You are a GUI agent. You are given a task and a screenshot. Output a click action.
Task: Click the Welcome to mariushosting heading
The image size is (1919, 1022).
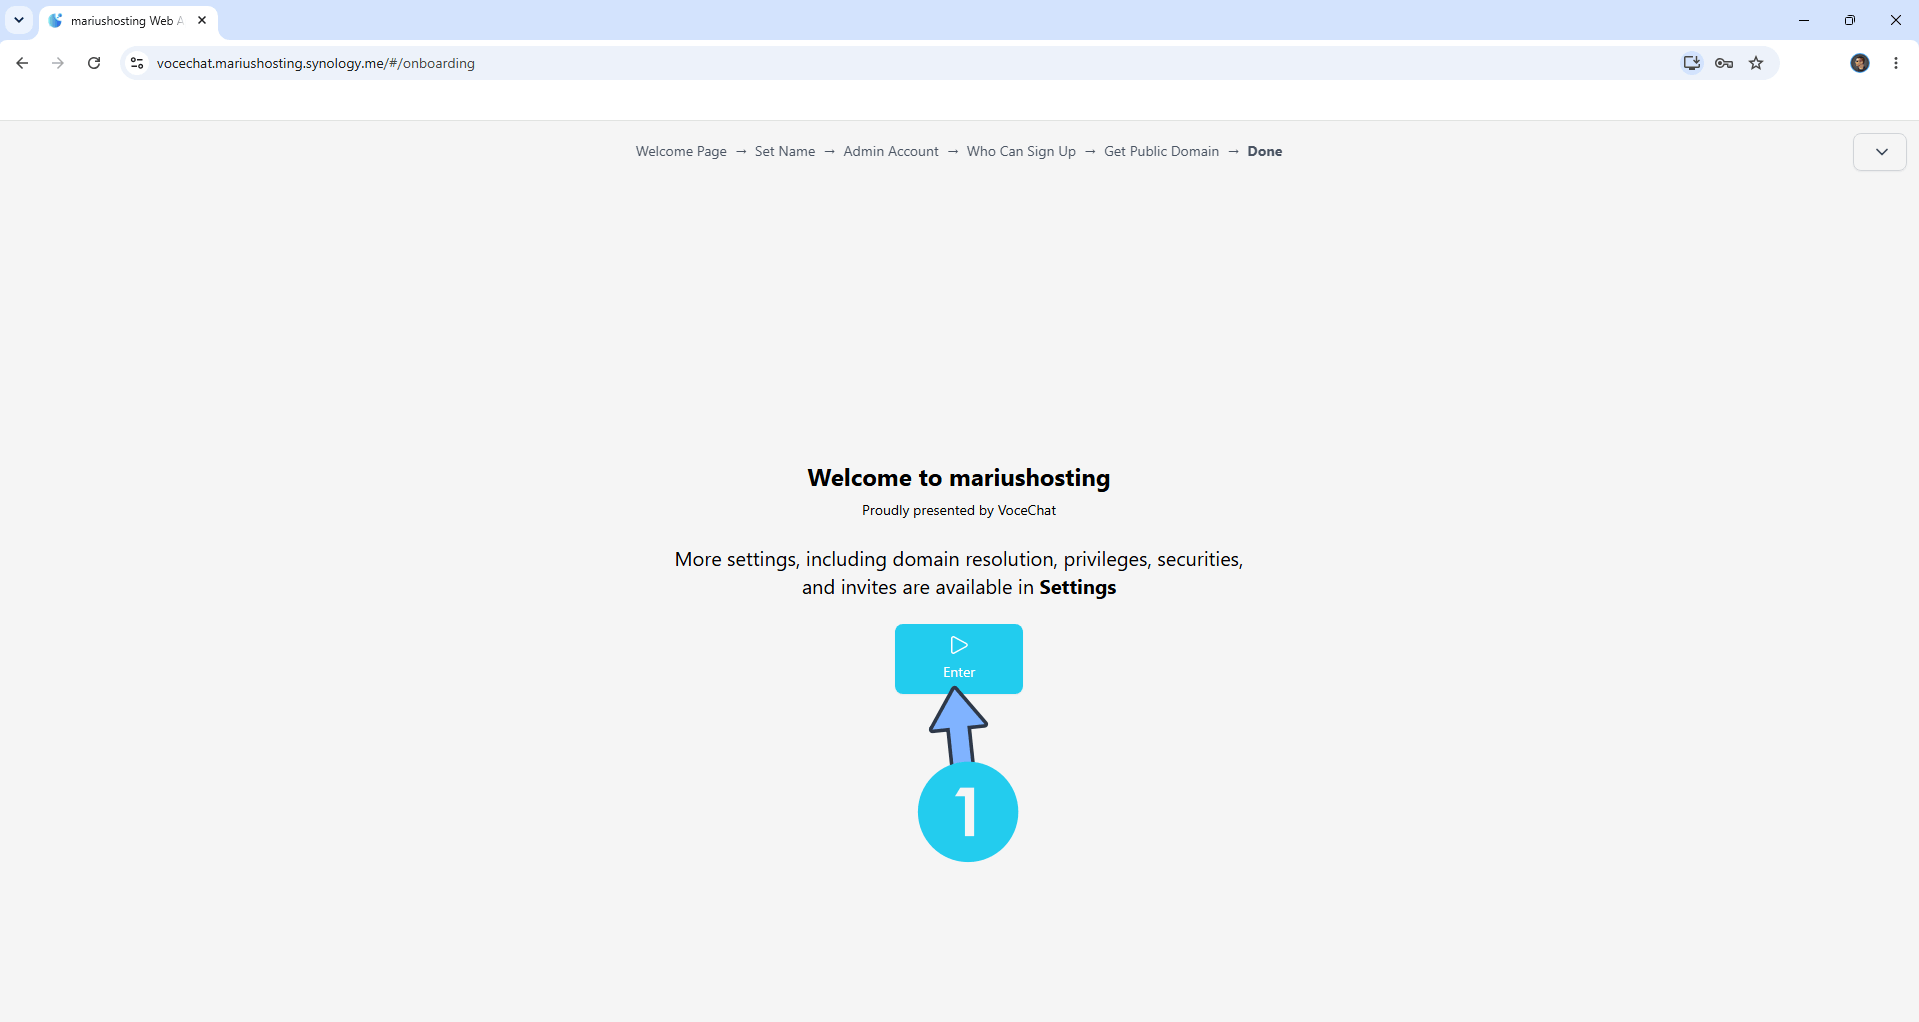pyautogui.click(x=959, y=478)
